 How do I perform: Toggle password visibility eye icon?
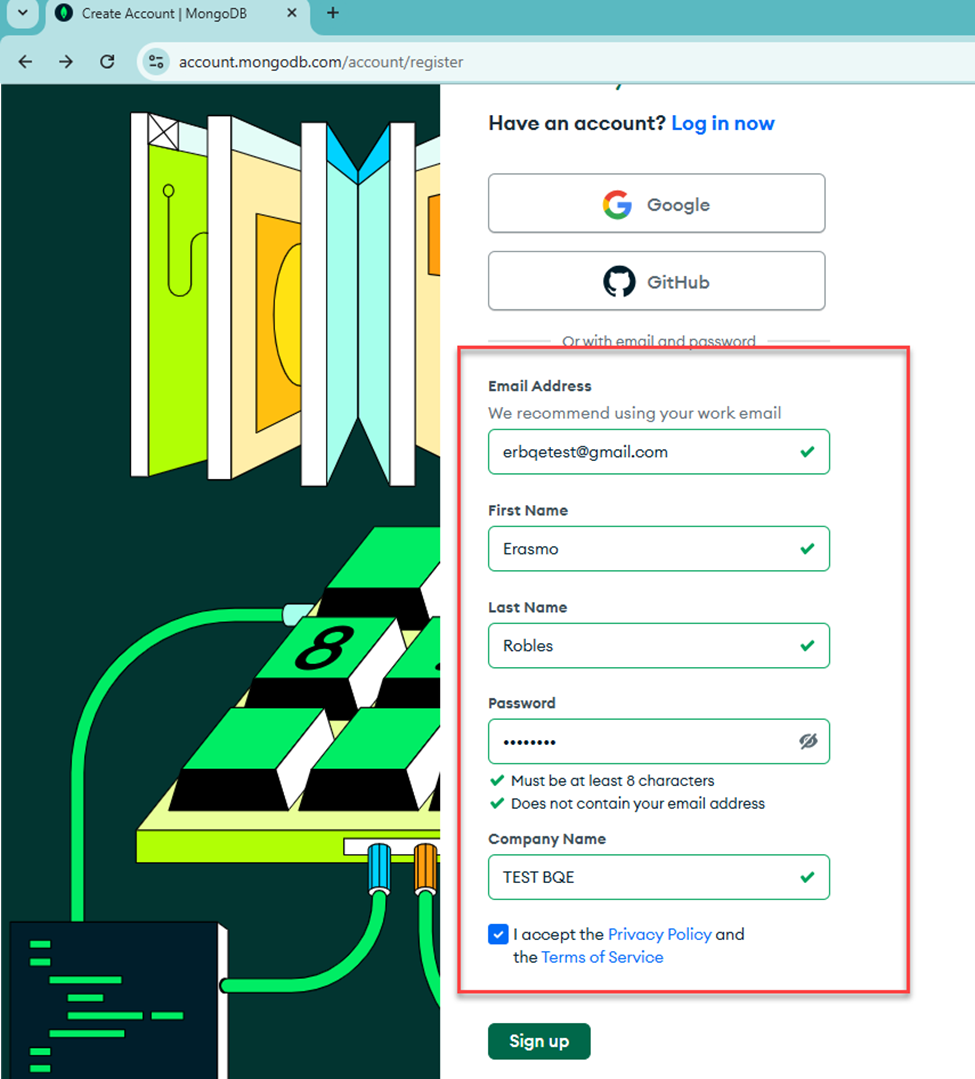point(808,741)
